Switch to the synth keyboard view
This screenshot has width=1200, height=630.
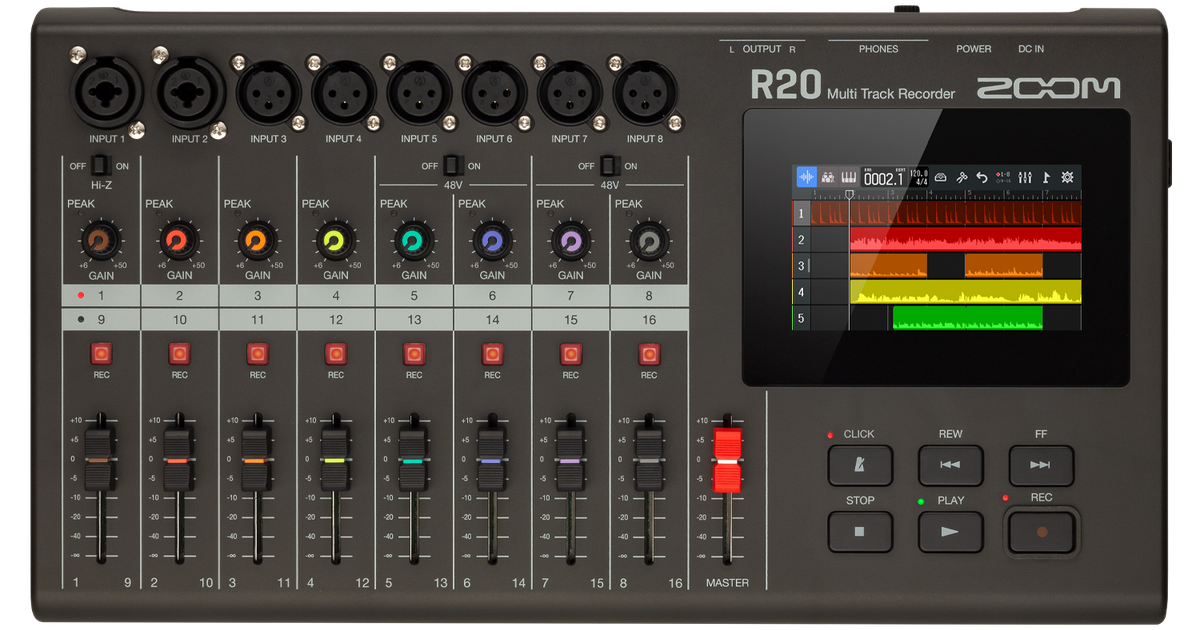point(849,177)
